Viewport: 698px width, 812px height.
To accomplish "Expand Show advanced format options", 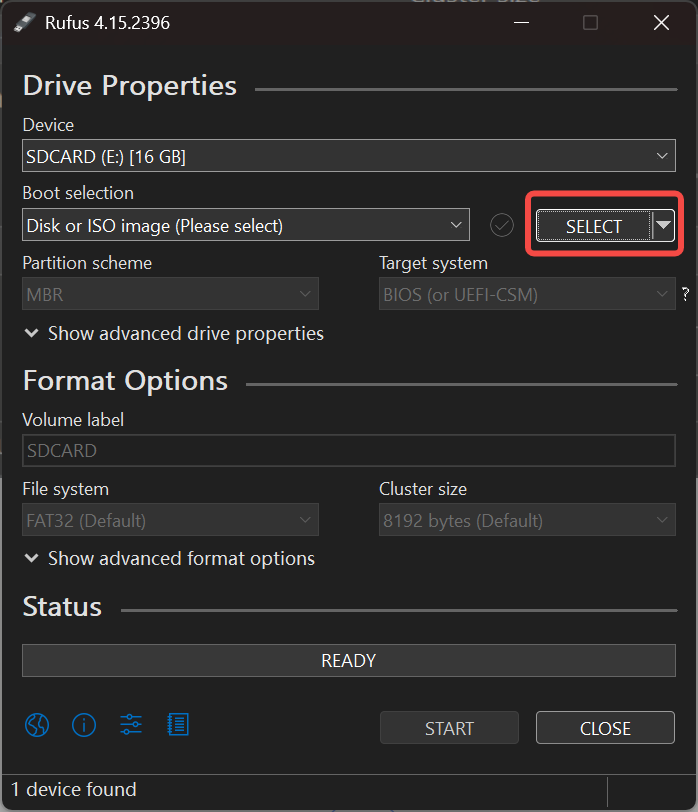I will coord(170,558).
